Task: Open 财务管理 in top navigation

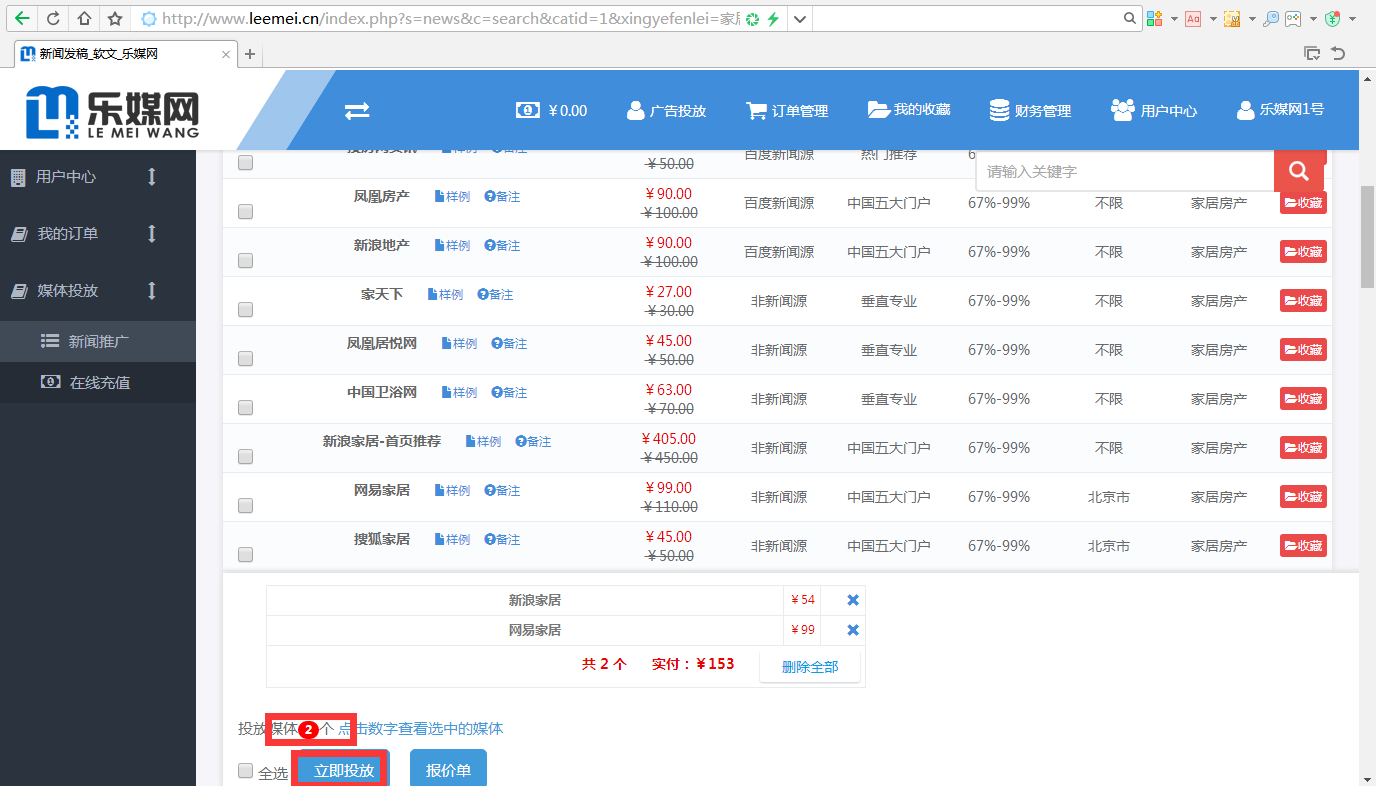Action: point(1030,111)
